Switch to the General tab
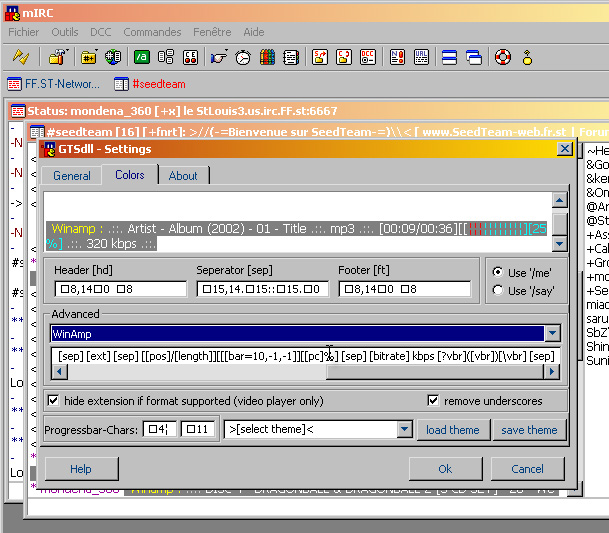Image resolution: width=609 pixels, height=533 pixels. [x=72, y=176]
